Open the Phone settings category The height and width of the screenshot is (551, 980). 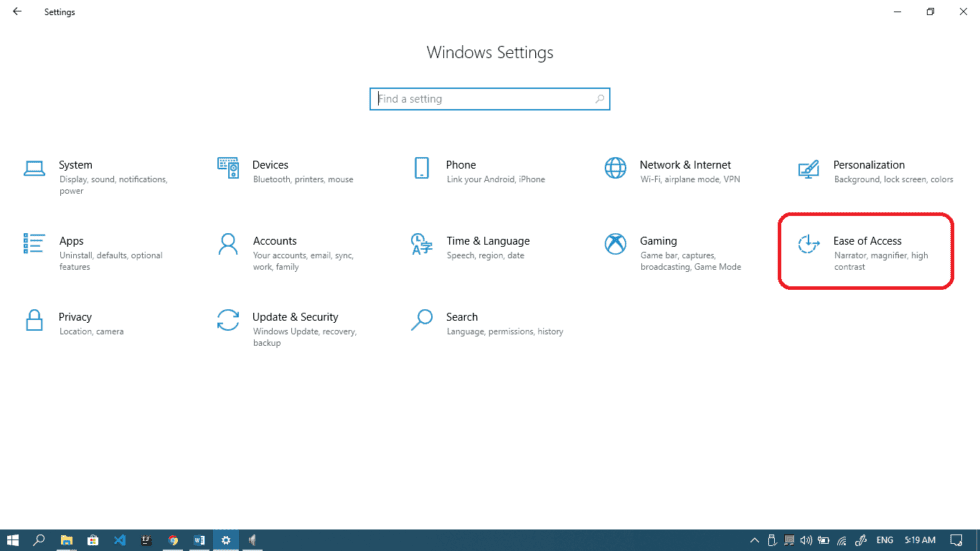[479, 172]
